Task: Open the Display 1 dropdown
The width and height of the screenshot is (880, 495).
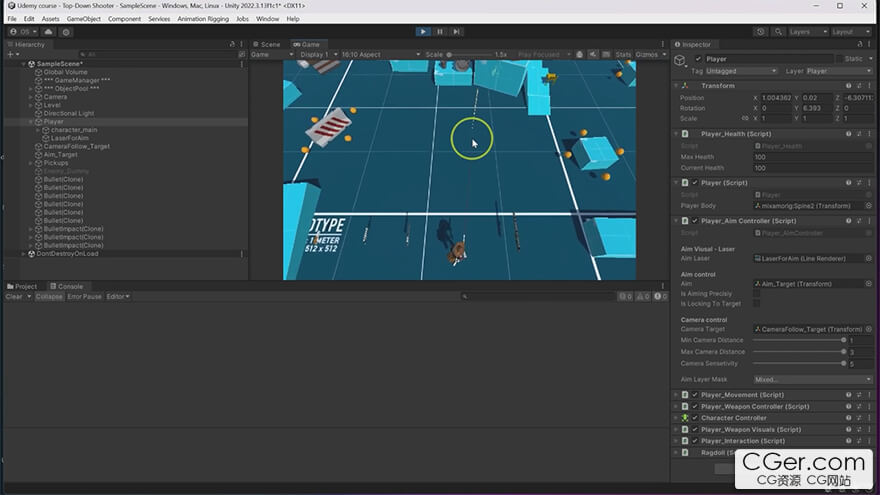Action: 318,54
